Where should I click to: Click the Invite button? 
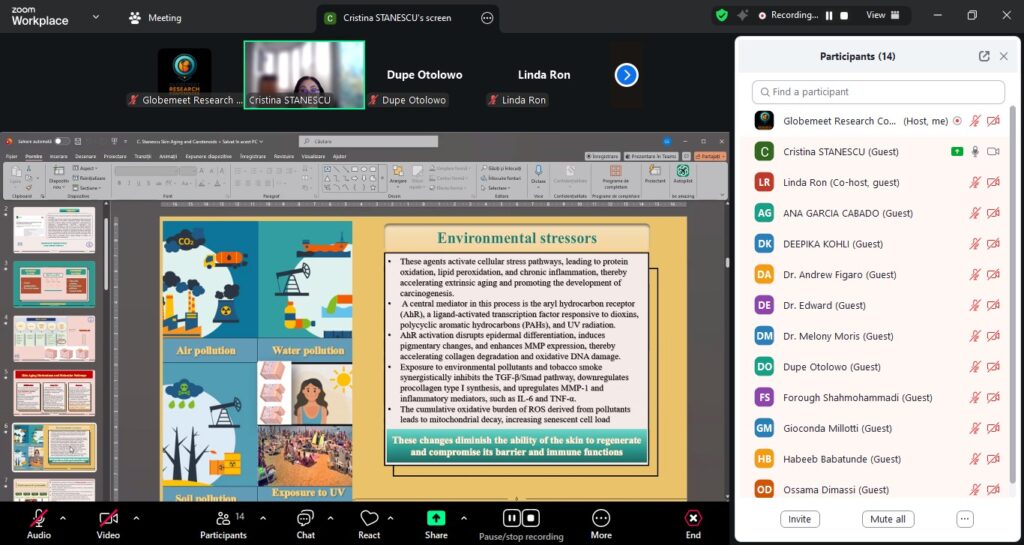coord(799,519)
